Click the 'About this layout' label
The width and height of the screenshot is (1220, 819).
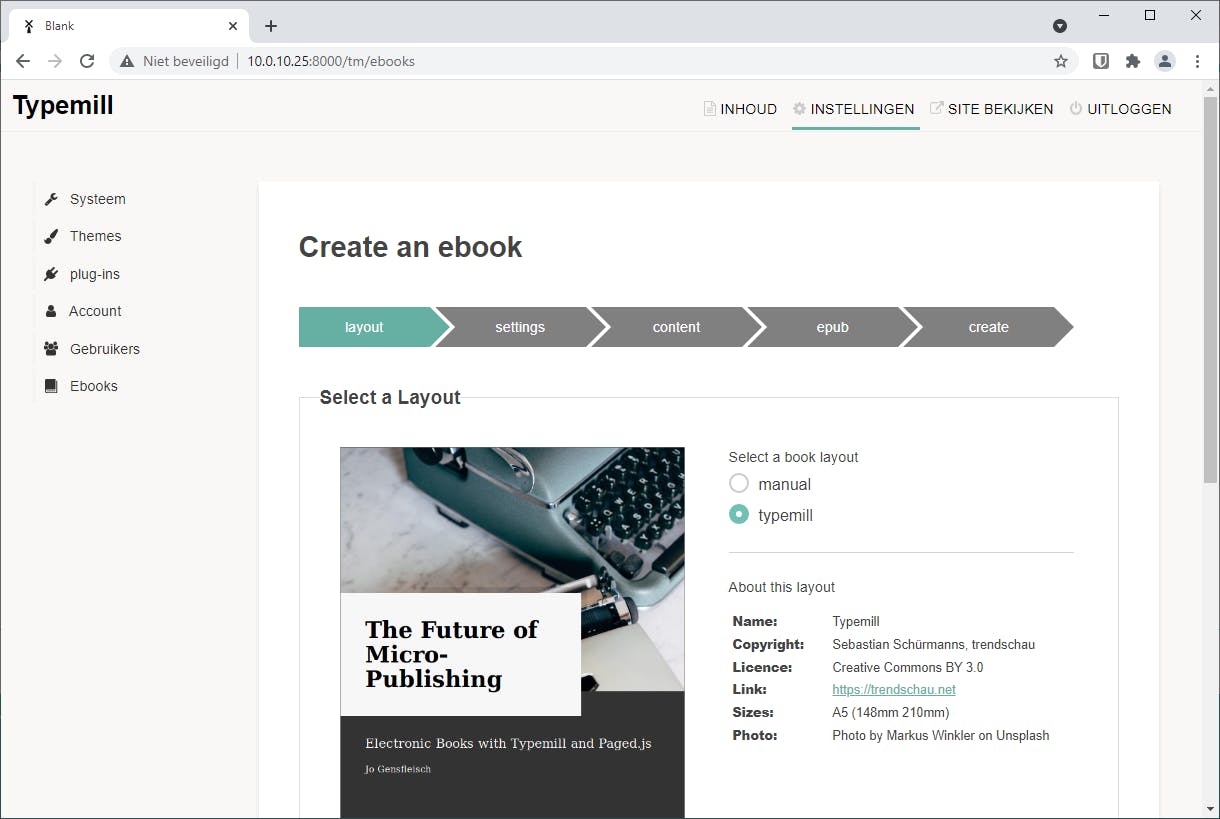coord(782,587)
